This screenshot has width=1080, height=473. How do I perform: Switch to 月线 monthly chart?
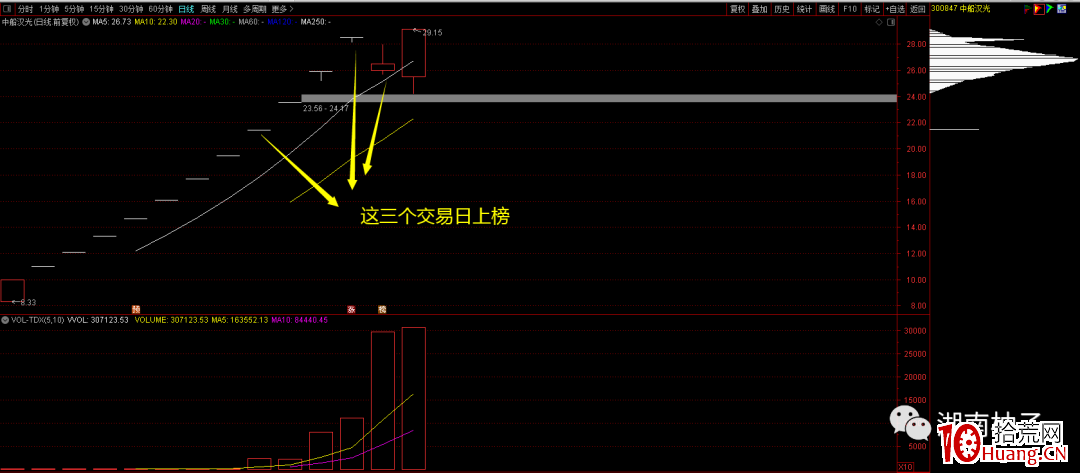point(230,9)
